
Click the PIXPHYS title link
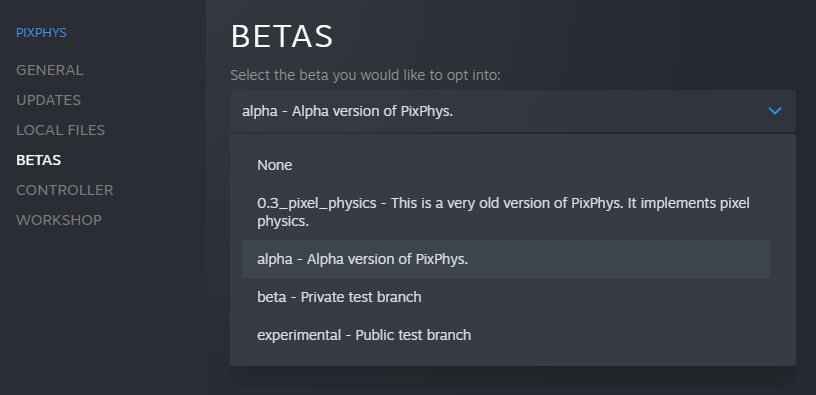41,33
